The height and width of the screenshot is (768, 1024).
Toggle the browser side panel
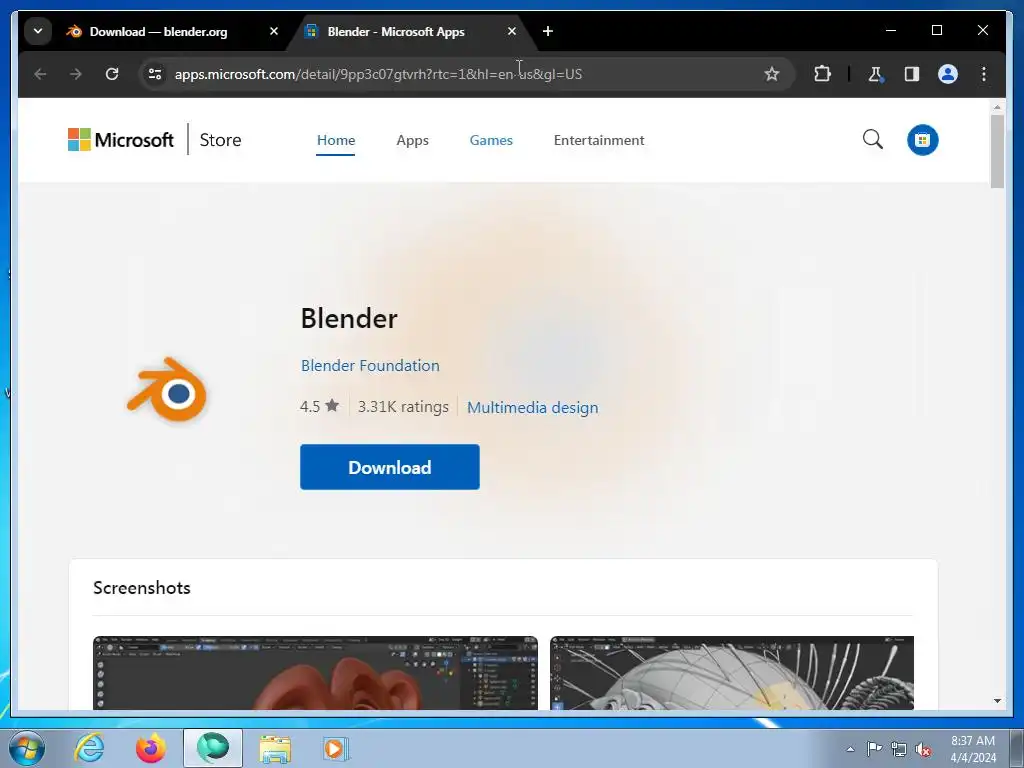(x=912, y=74)
